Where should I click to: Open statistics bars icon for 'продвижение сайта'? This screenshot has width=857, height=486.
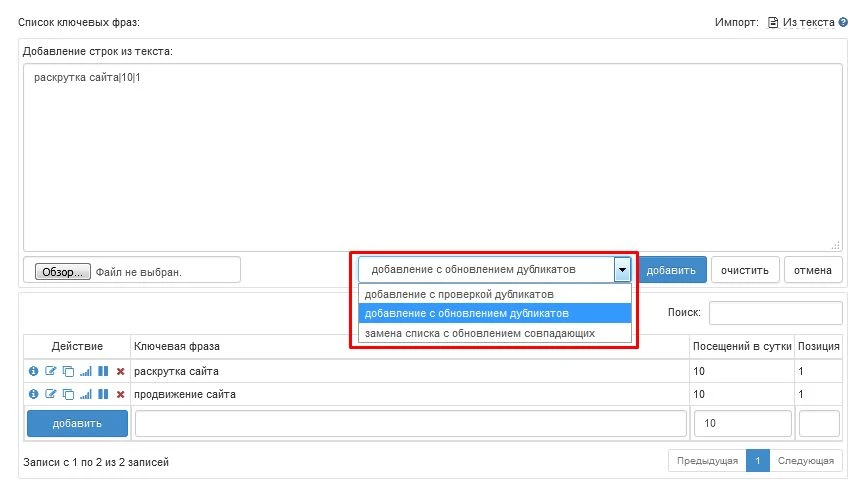(85, 394)
